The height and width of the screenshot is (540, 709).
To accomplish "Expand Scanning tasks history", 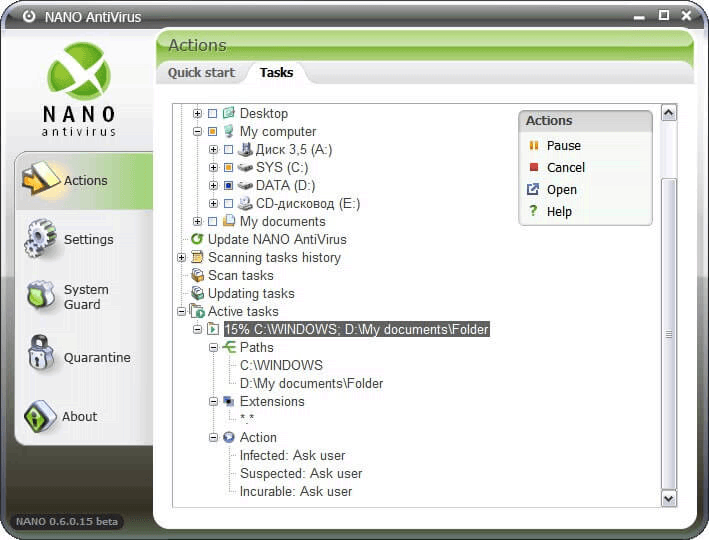I will [x=181, y=257].
